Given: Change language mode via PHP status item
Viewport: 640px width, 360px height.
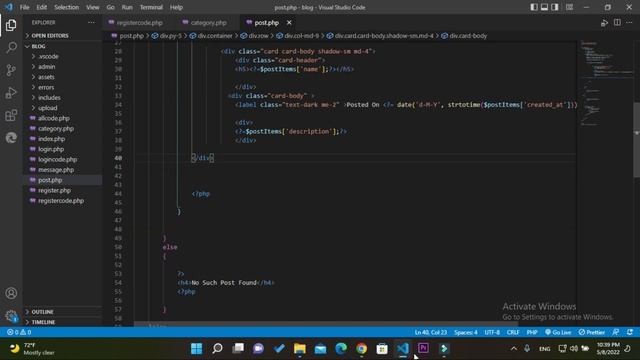Looking at the screenshot, I should pos(532,332).
